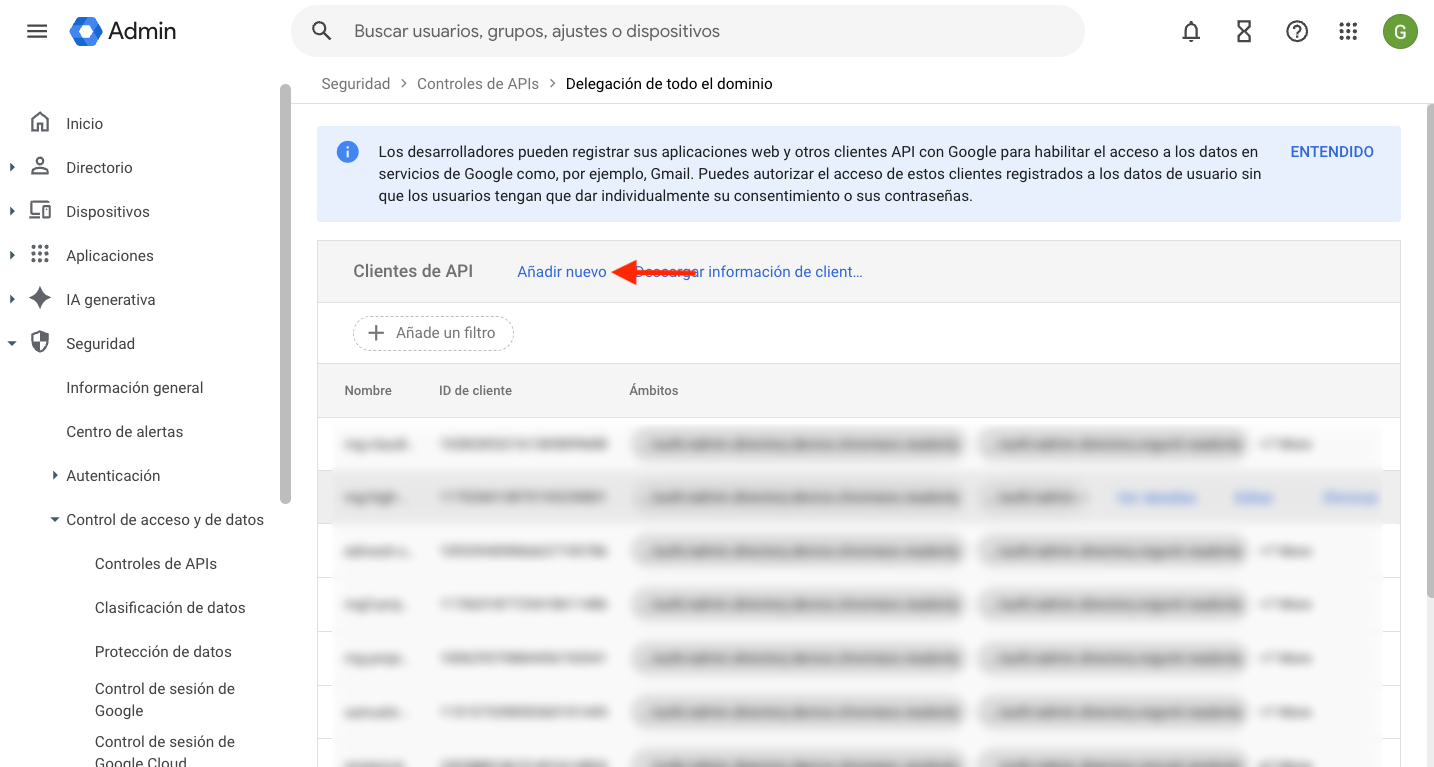The width and height of the screenshot is (1434, 767).
Task: Click the Añadir nuevo link
Action: coord(561,272)
